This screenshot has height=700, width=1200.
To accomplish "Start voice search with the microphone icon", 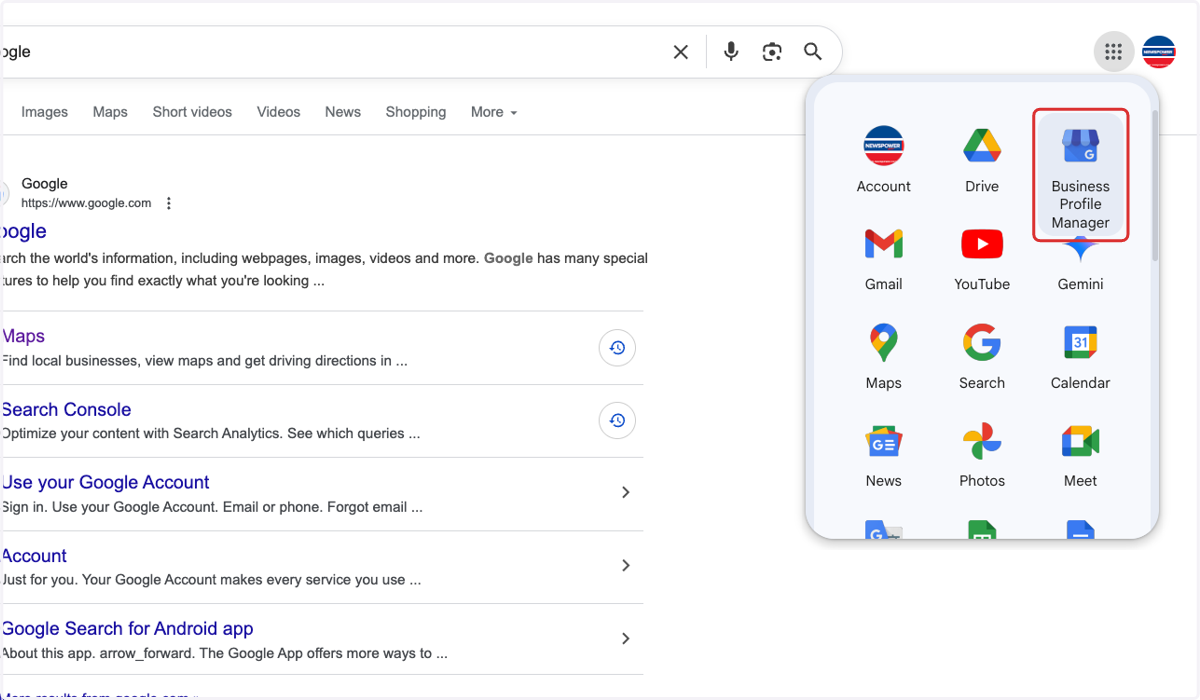I will coord(731,52).
